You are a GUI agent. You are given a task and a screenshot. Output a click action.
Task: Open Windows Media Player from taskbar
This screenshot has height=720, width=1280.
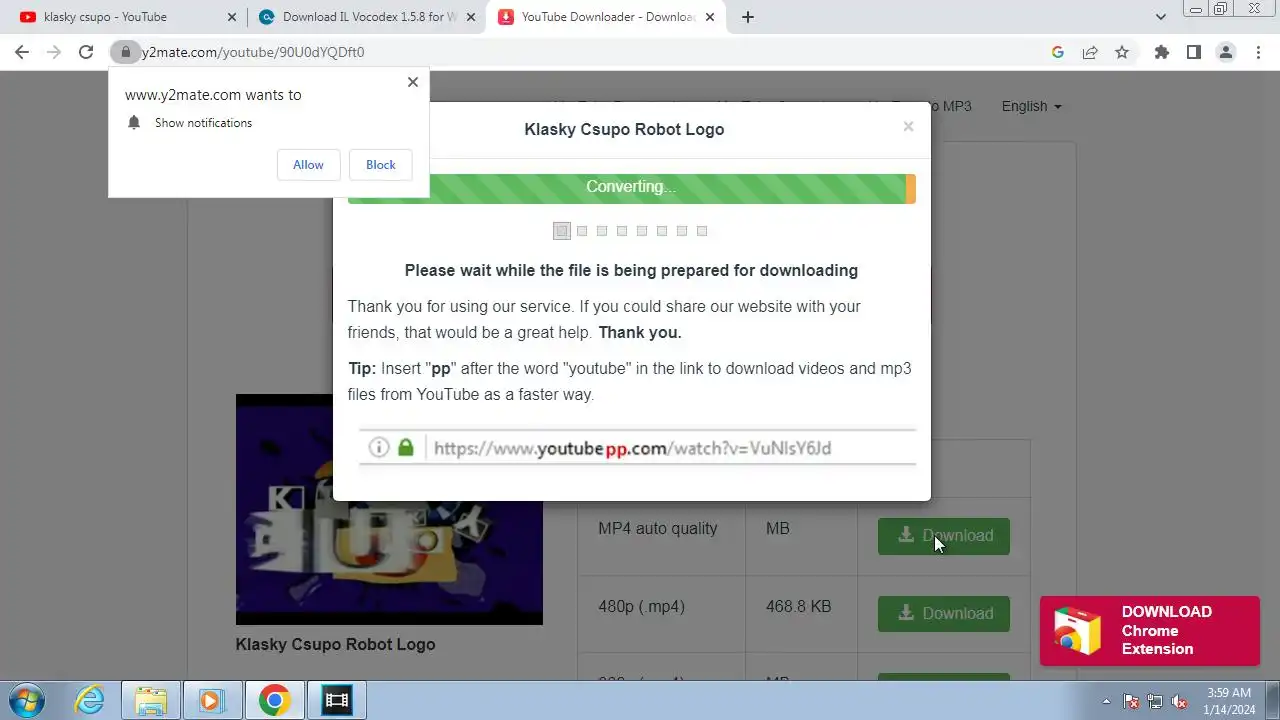pyautogui.click(x=212, y=700)
